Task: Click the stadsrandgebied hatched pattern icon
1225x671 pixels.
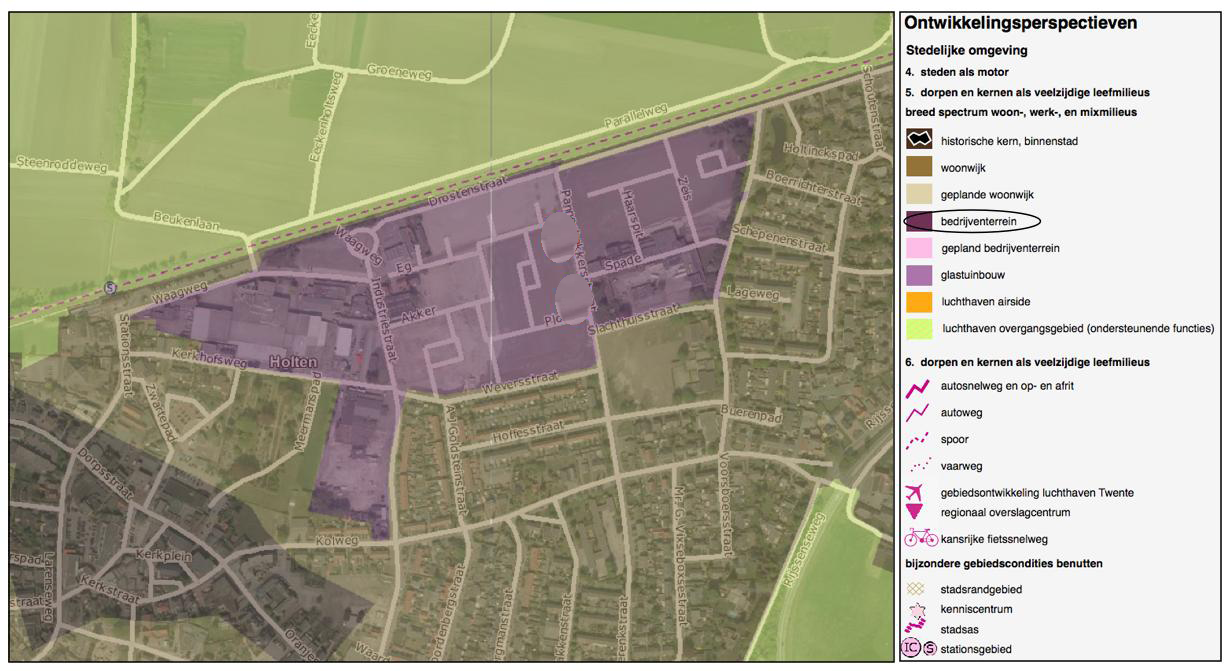Action: coord(916,589)
